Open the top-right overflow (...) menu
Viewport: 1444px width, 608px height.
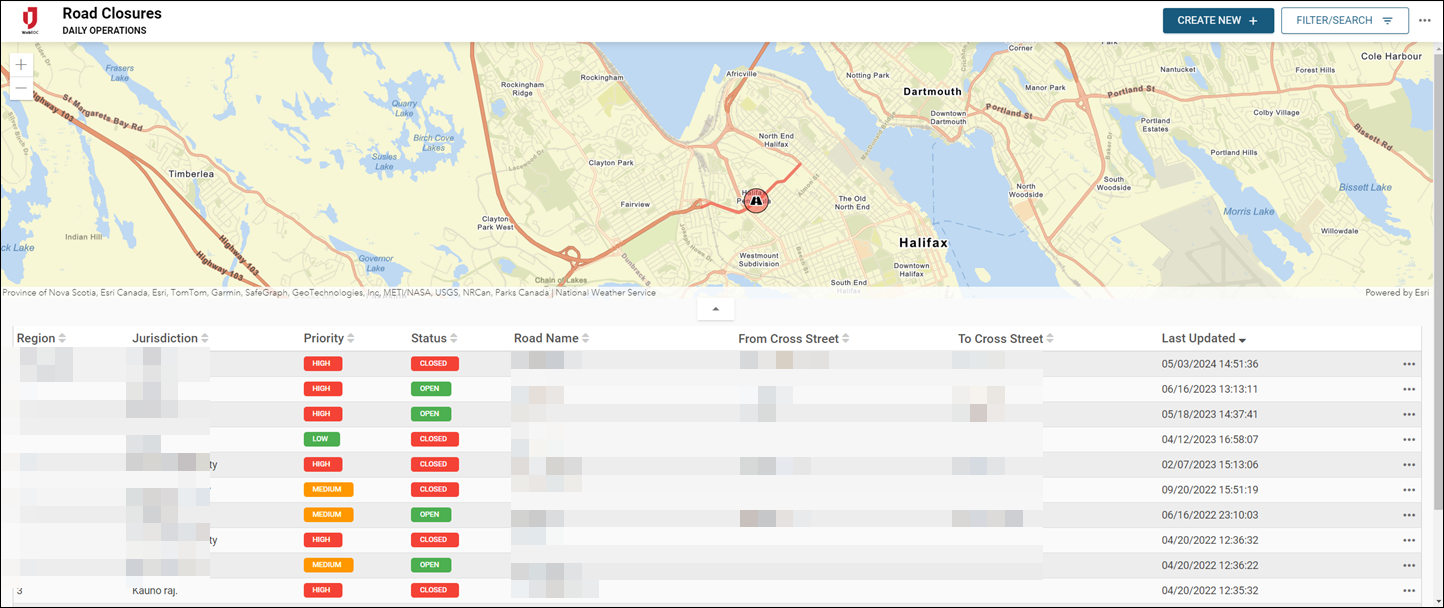1425,20
